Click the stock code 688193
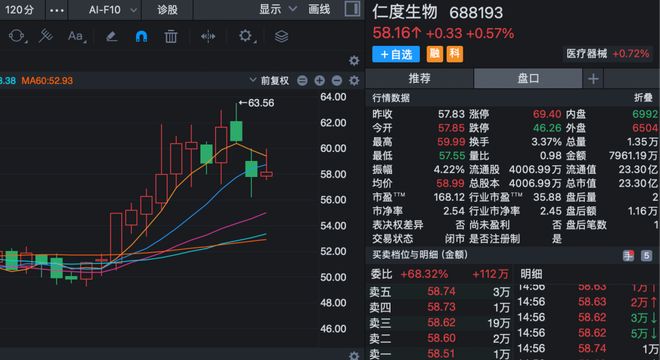The height and width of the screenshot is (360, 660). click(x=476, y=13)
